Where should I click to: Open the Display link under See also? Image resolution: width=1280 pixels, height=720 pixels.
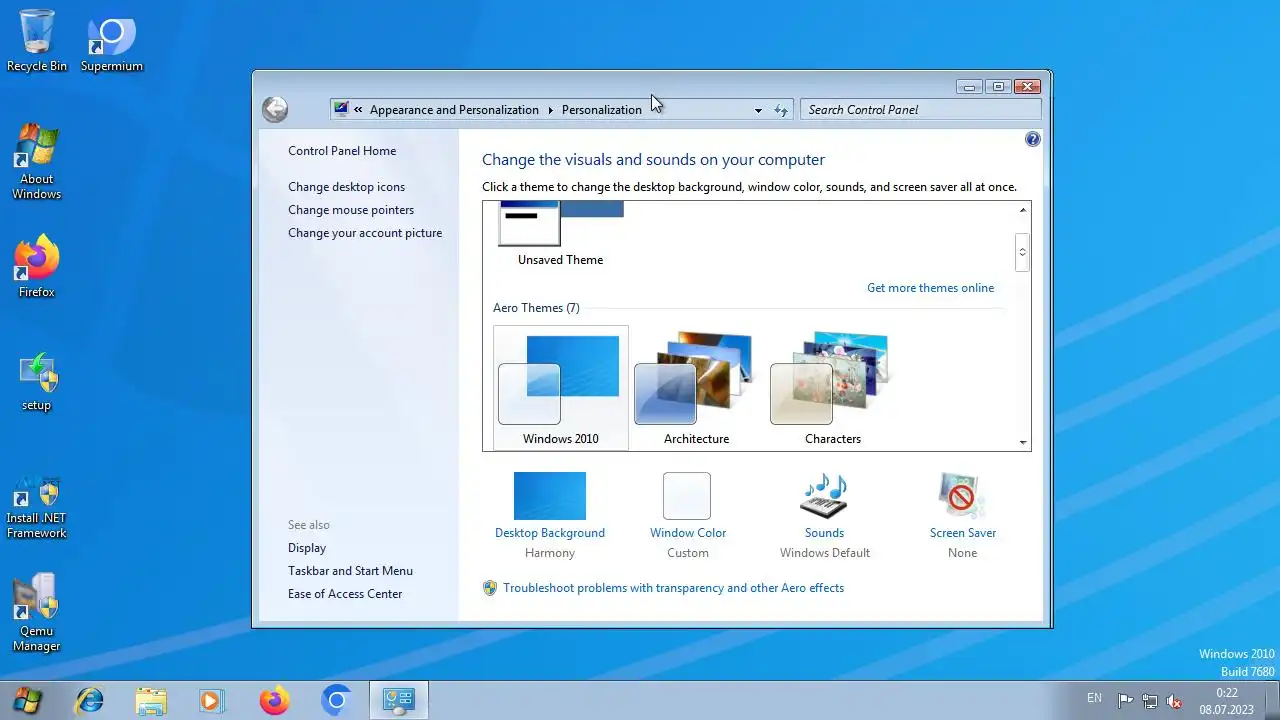point(307,548)
